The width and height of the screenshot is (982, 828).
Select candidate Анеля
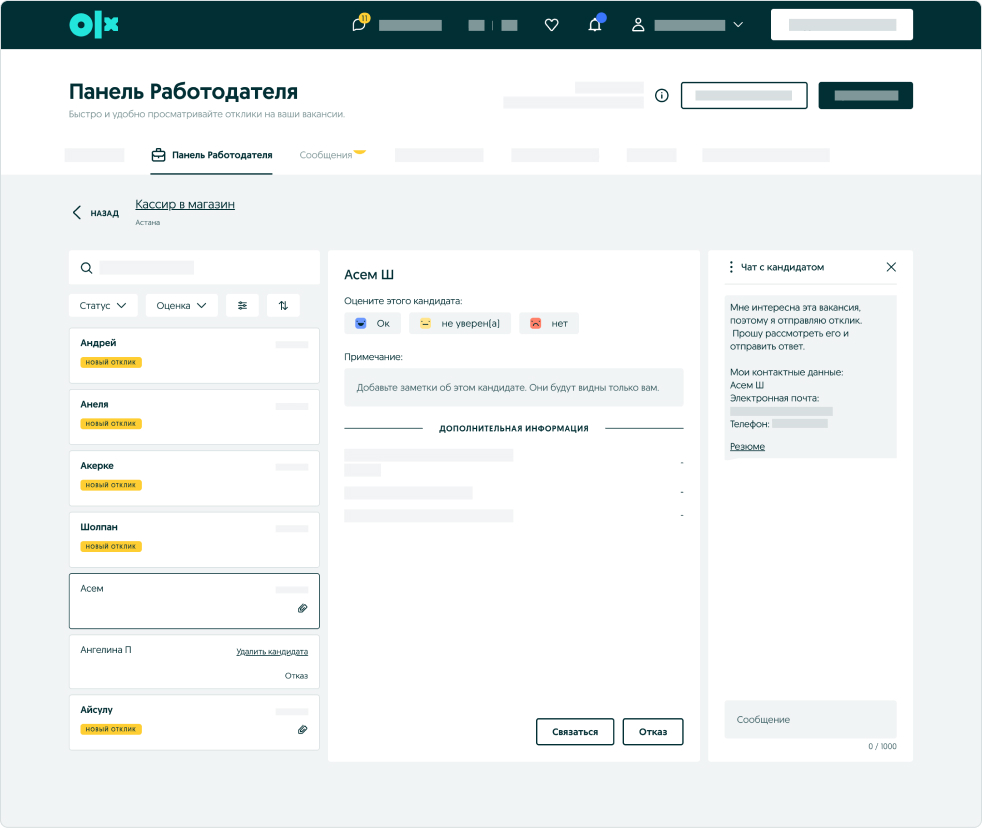tap(194, 417)
